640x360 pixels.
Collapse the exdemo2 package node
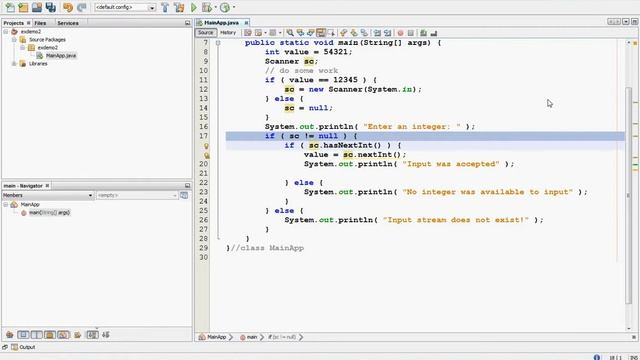23,47
